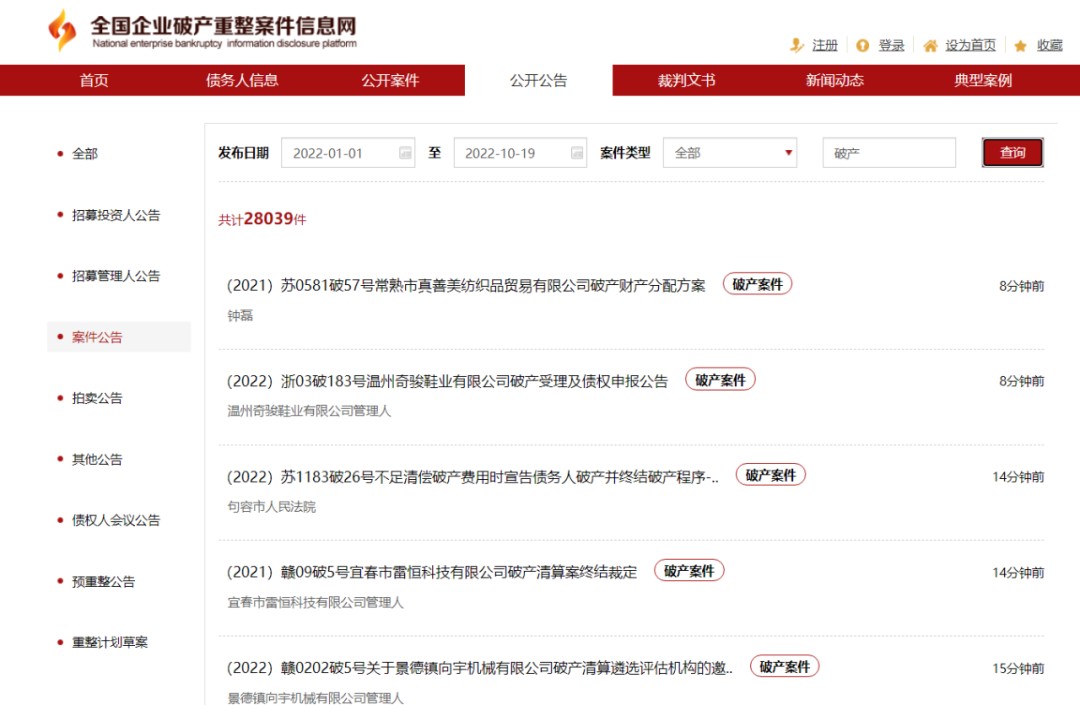Open the 债务人信息 nav tab
Screen dimensions: 1080x705
[242, 81]
